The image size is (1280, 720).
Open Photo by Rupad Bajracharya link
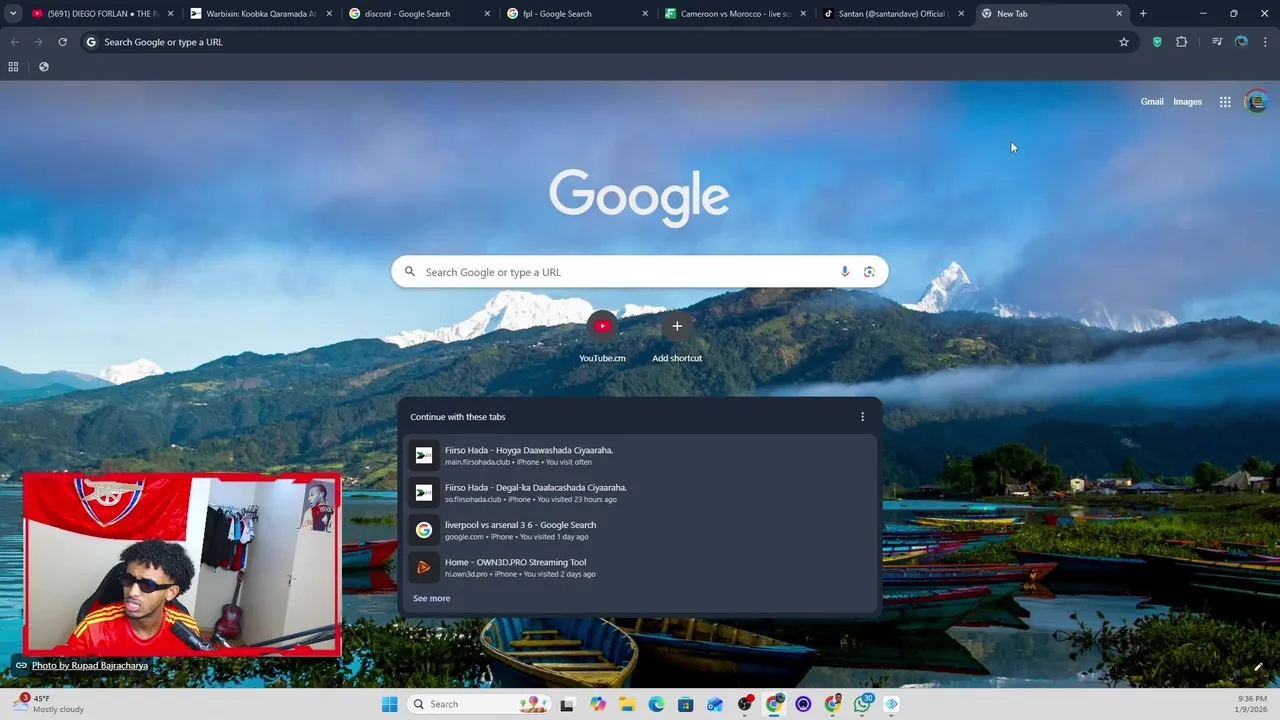coord(90,665)
